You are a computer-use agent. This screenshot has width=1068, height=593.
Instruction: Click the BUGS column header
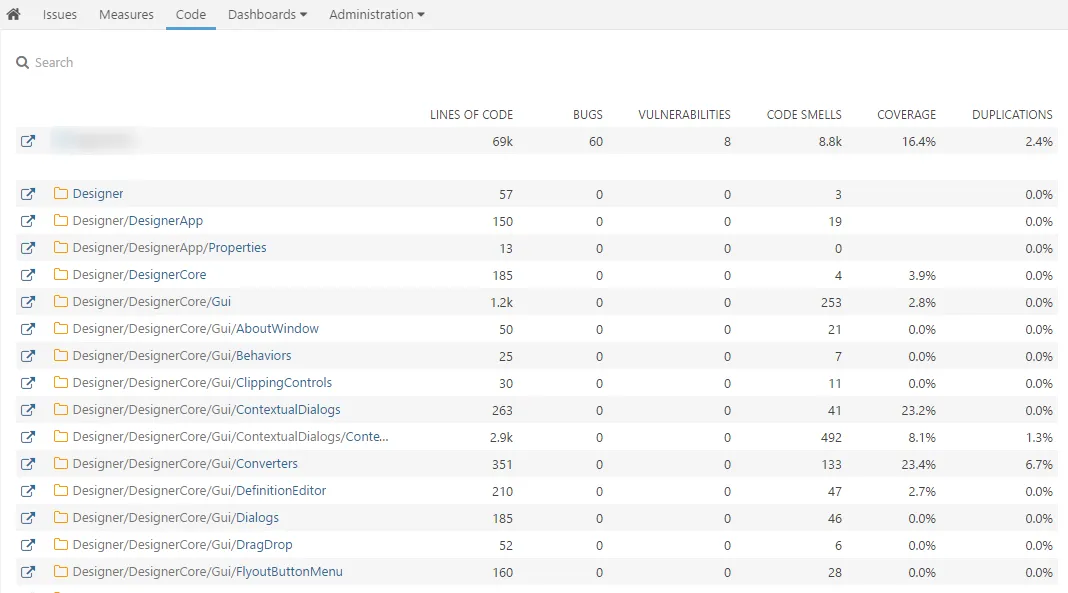point(588,114)
